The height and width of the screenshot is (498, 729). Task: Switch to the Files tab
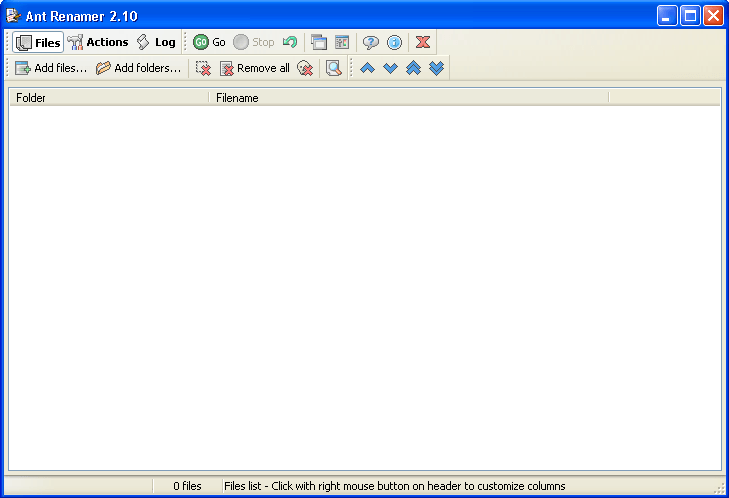[x=38, y=42]
